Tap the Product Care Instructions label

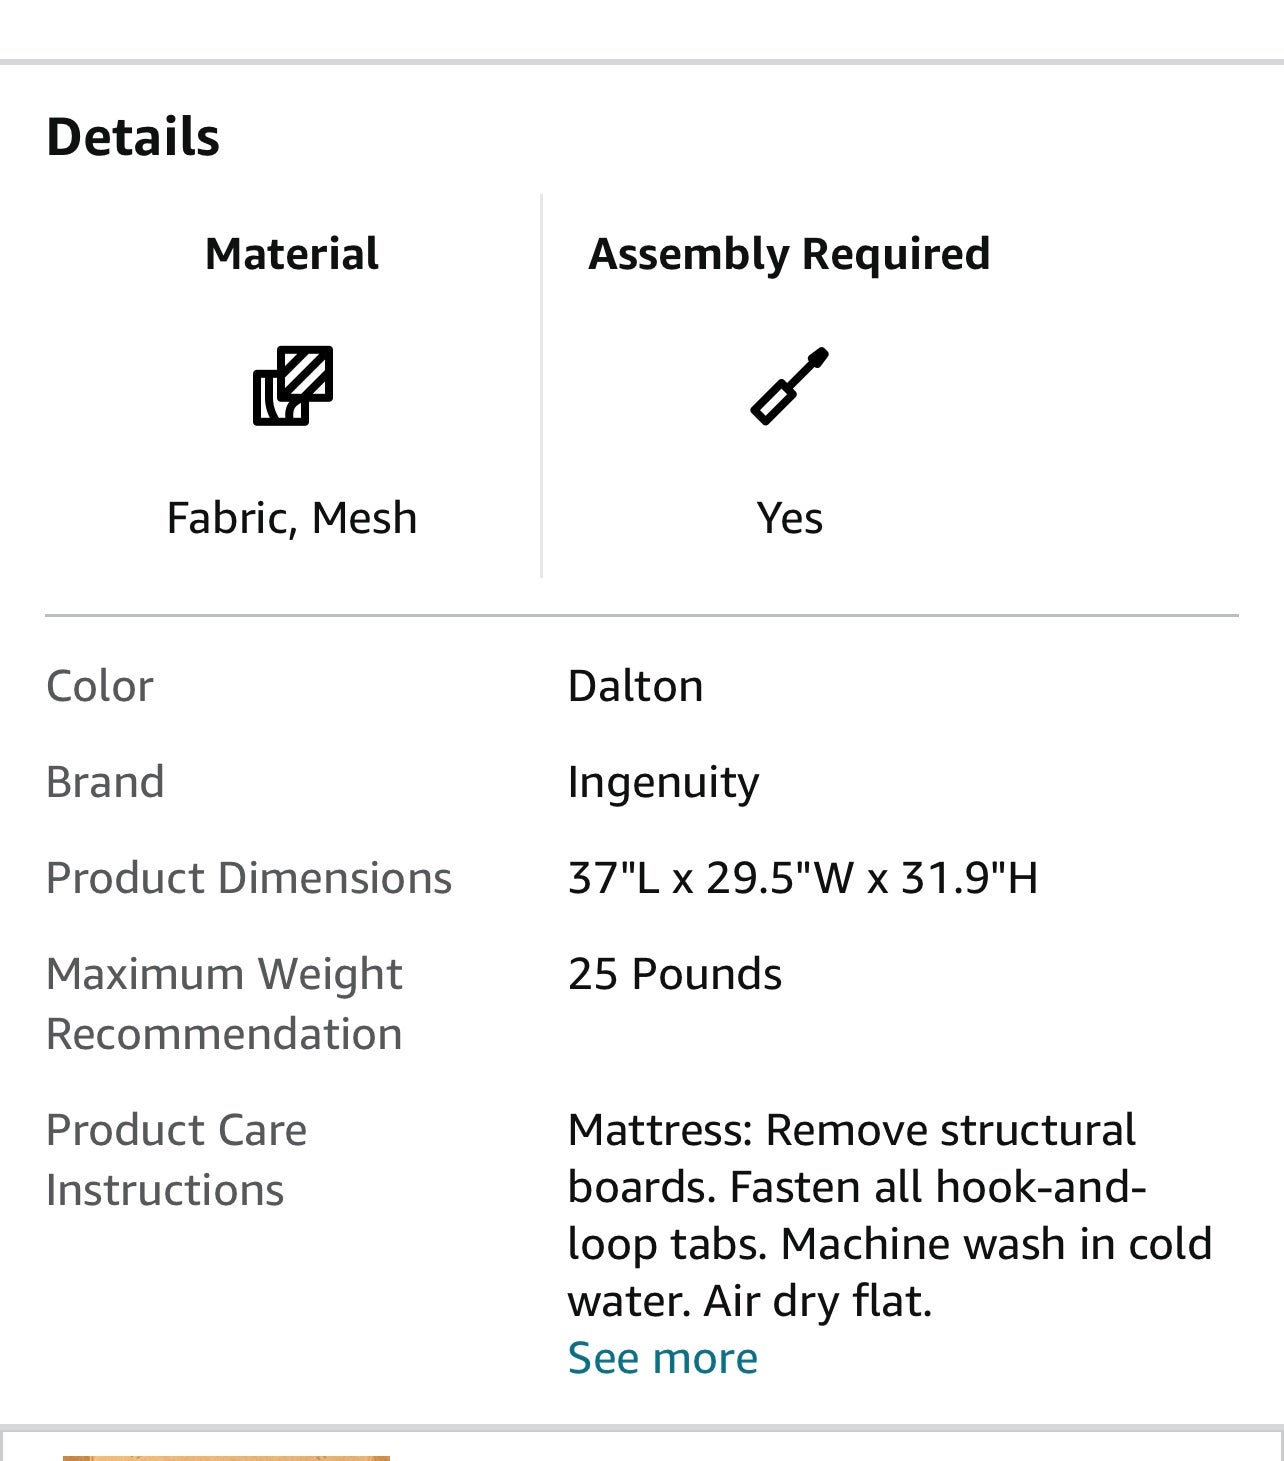[176, 1159]
